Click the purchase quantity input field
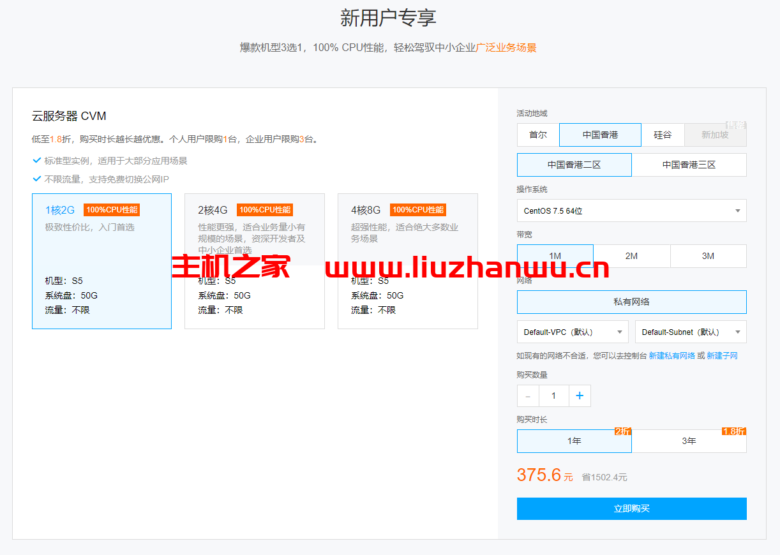 pyautogui.click(x=554, y=396)
